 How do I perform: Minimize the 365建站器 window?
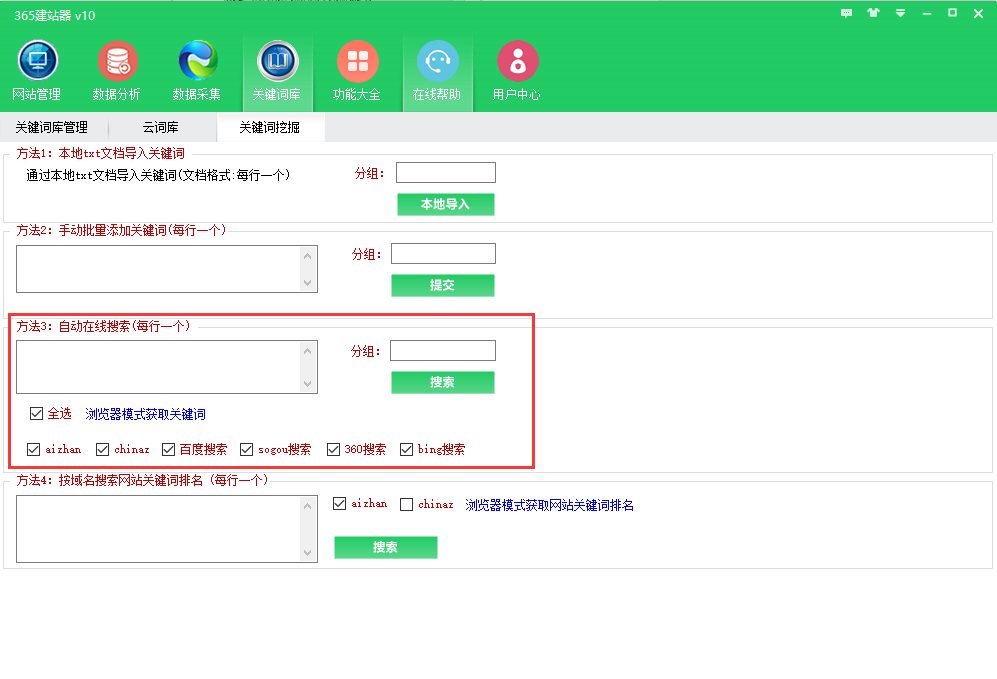click(x=927, y=13)
